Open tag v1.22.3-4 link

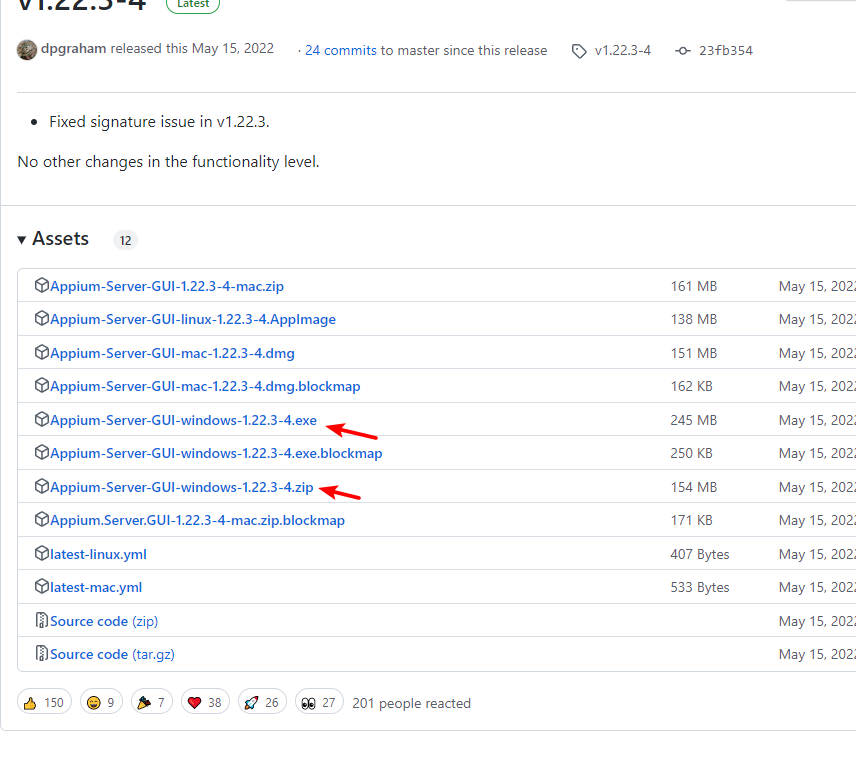coord(623,50)
